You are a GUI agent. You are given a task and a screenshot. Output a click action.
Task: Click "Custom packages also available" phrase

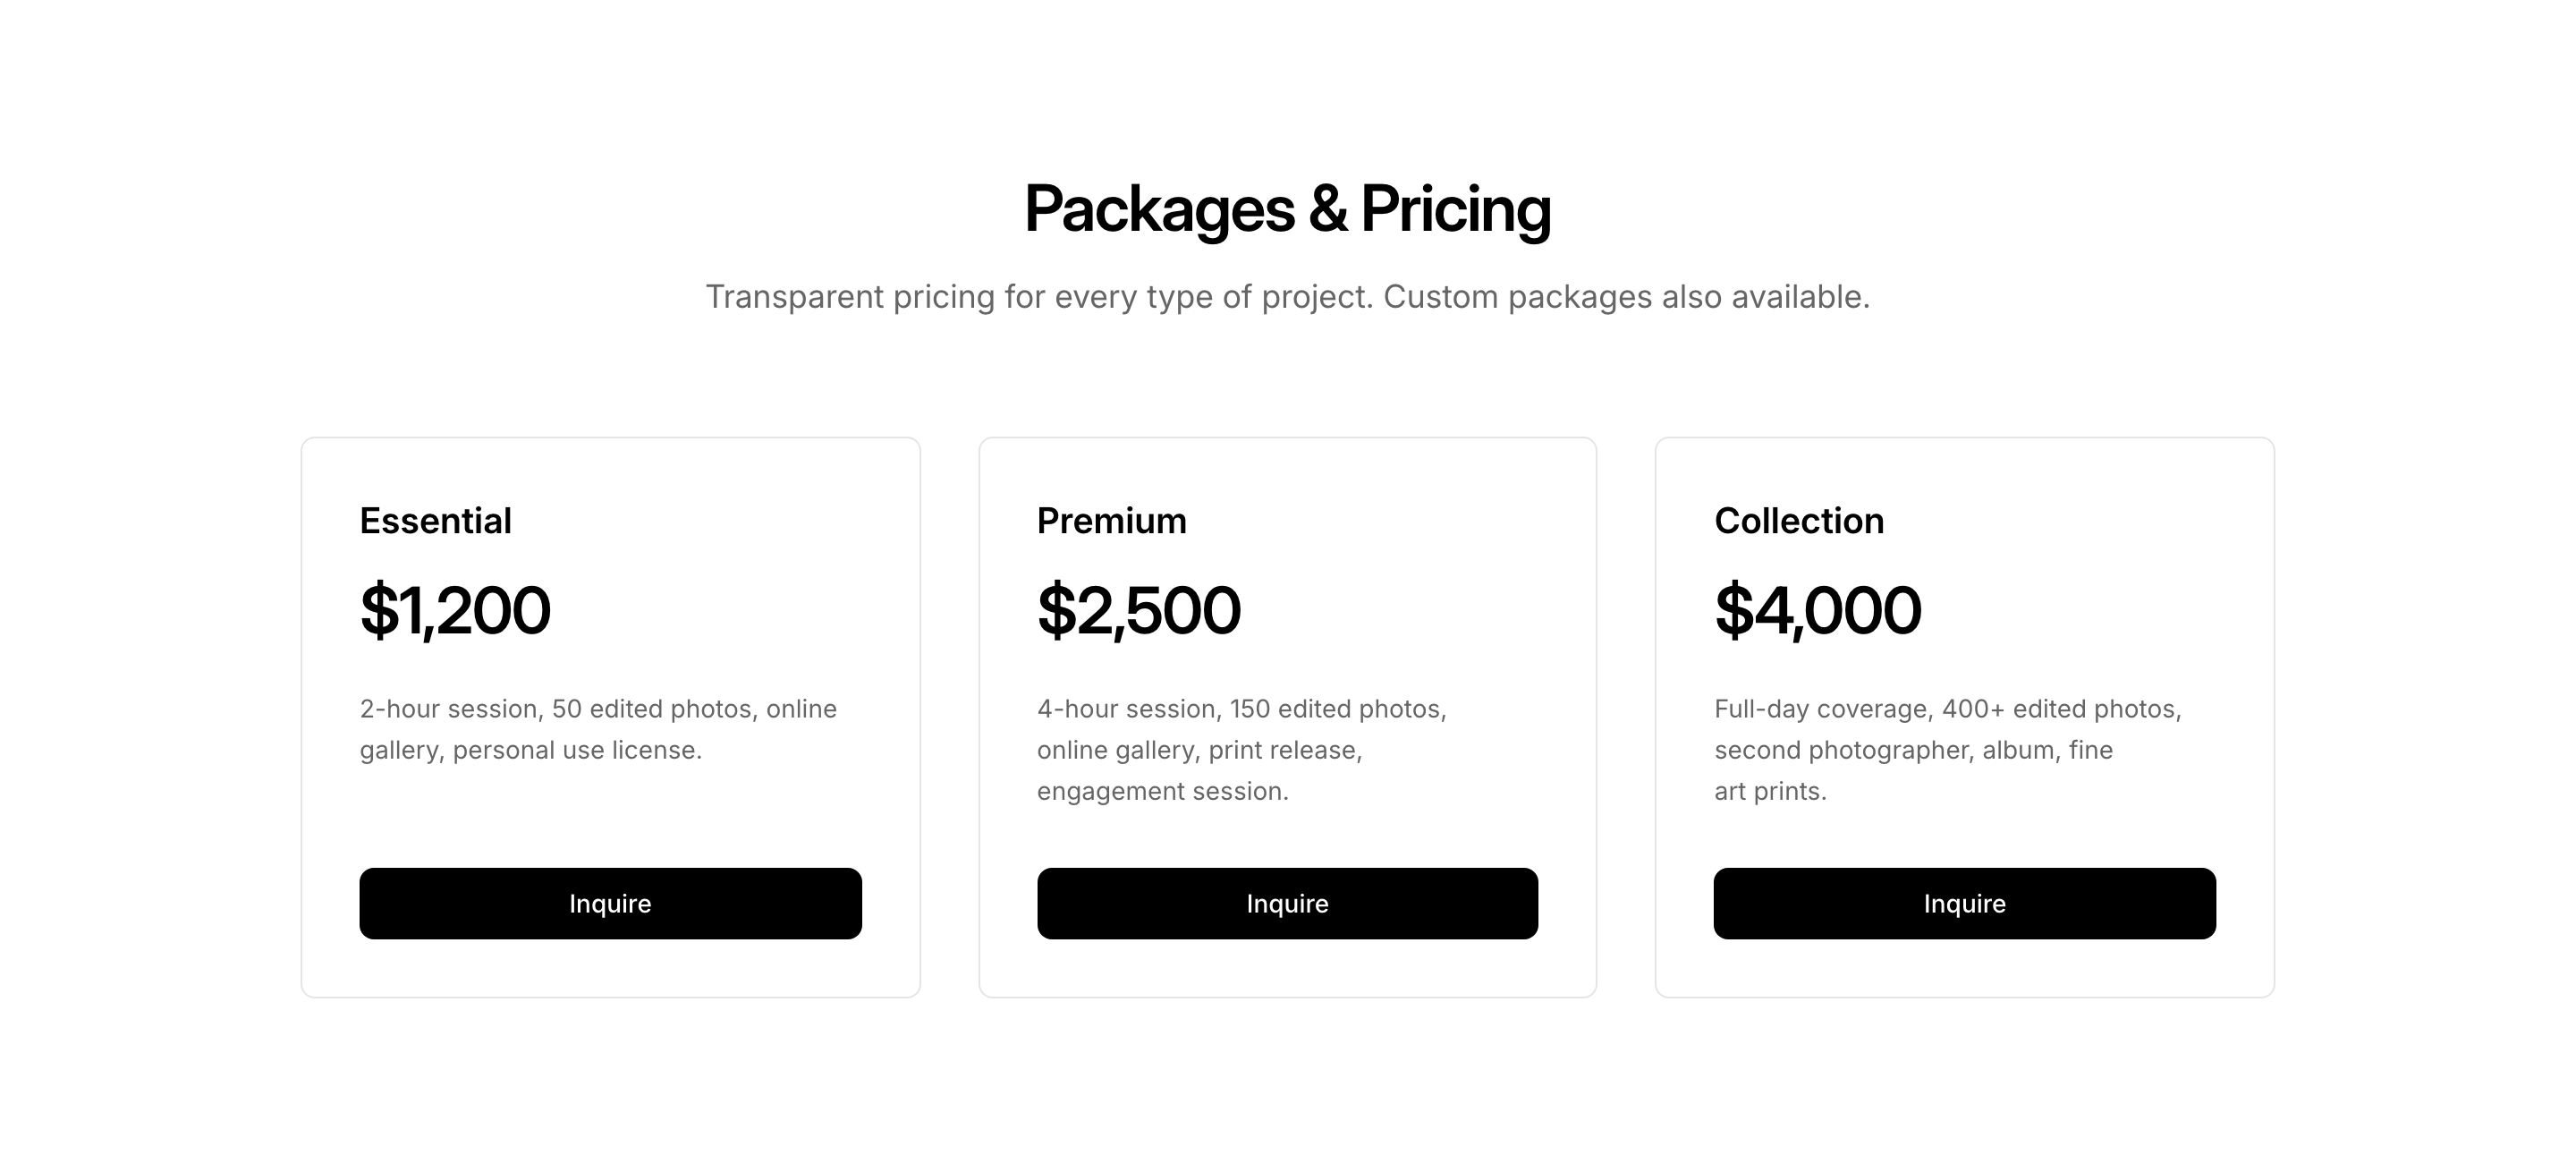coord(1625,297)
